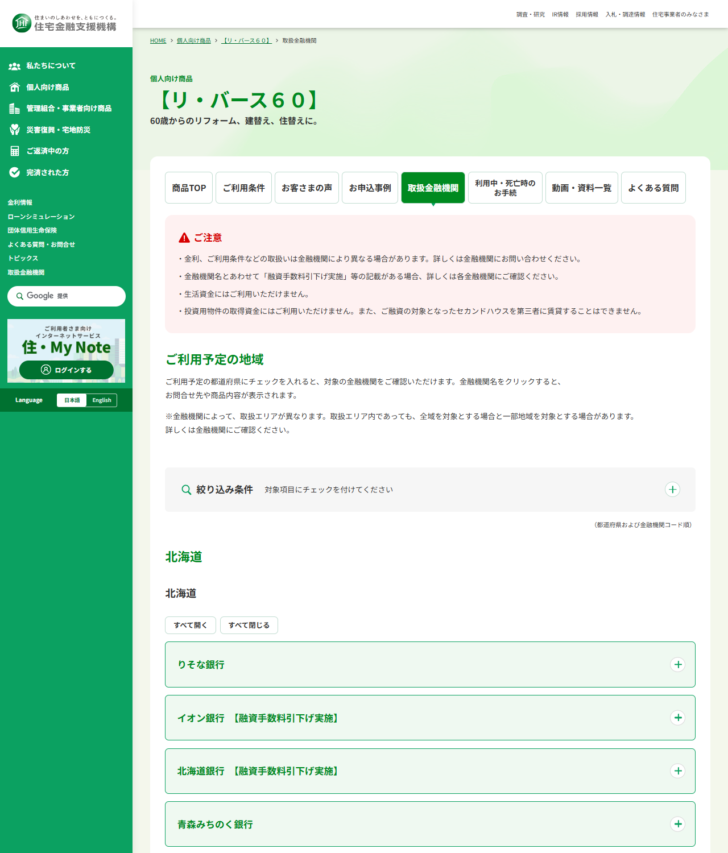The width and height of the screenshot is (728, 853).
Task: Select the 取扱金融機関 tab
Action: click(x=433, y=188)
